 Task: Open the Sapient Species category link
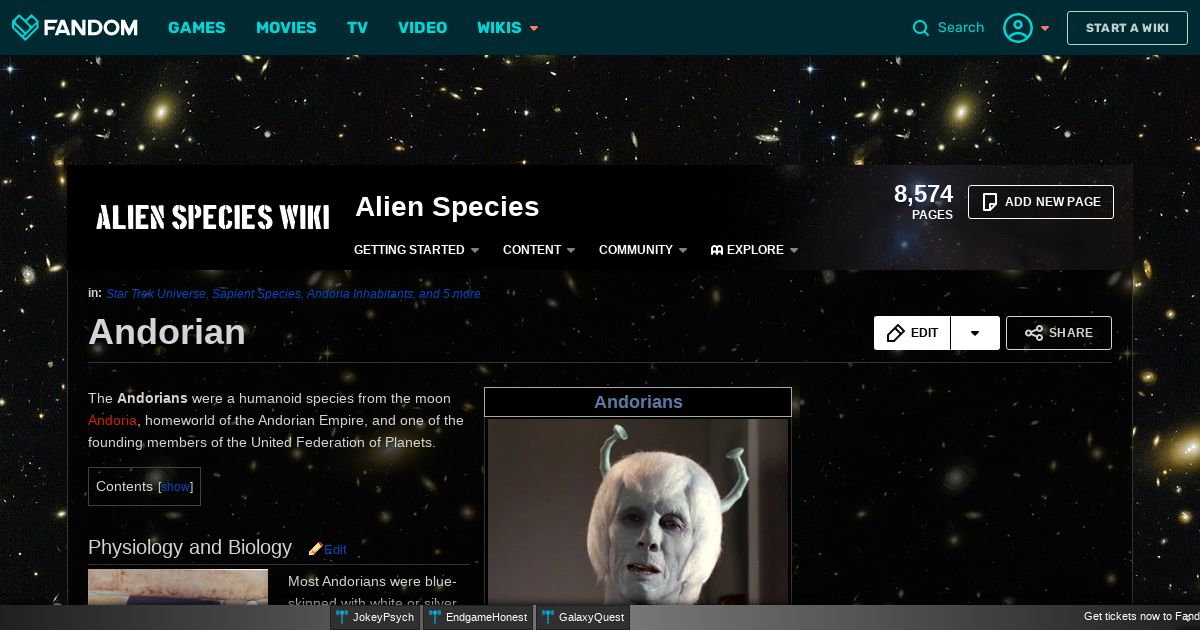coord(256,294)
